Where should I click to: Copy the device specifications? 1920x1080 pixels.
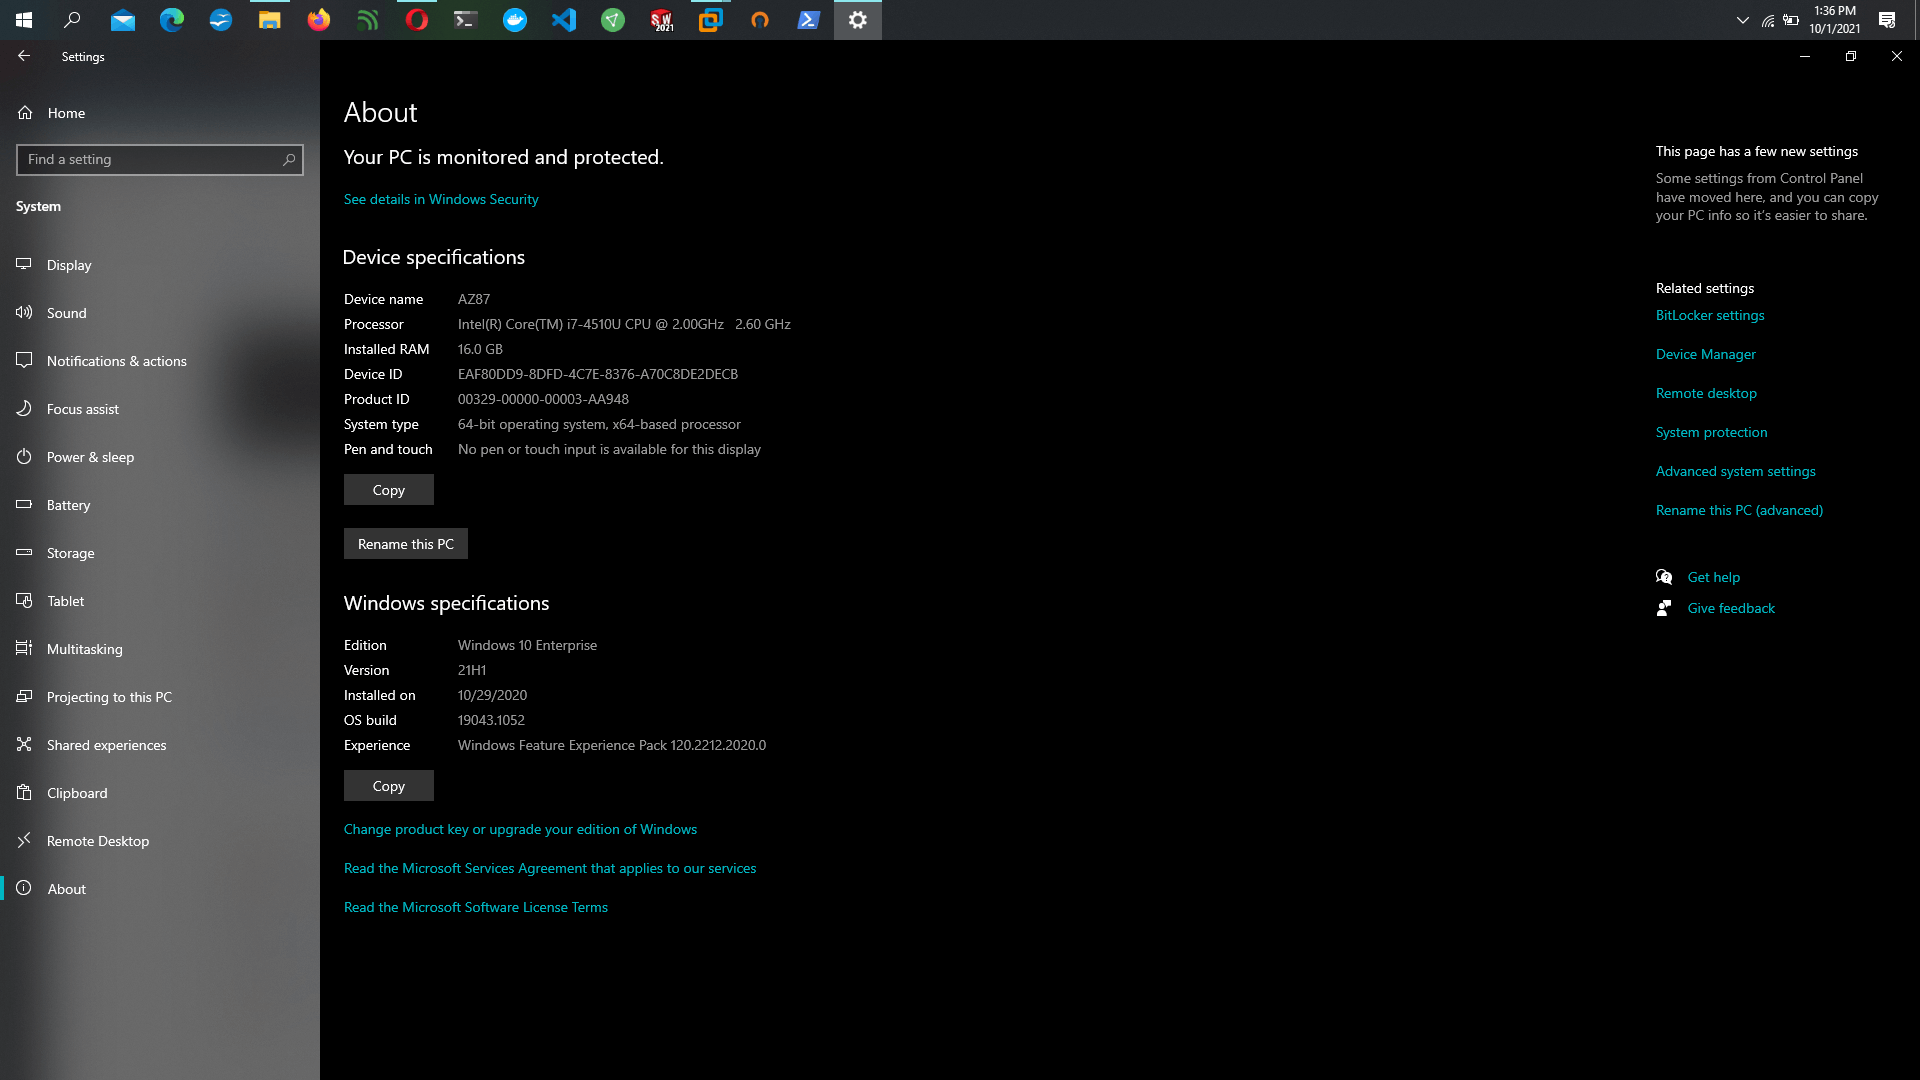(x=388, y=490)
